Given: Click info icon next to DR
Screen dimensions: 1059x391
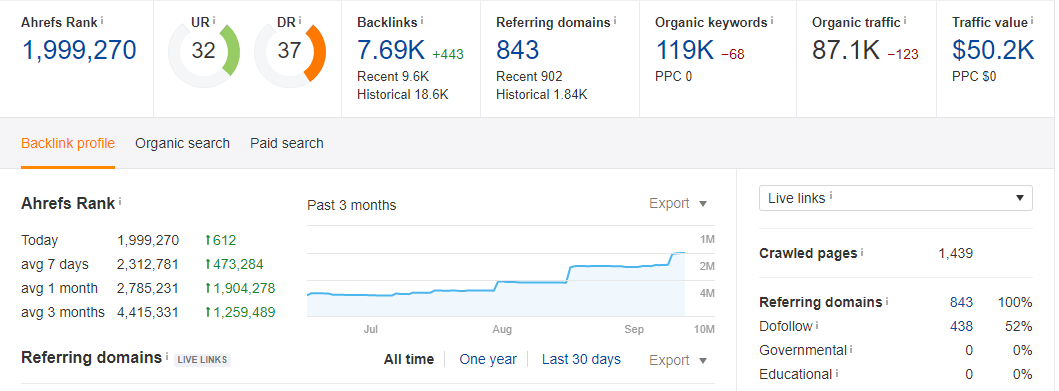Looking at the screenshot, I should [300, 20].
